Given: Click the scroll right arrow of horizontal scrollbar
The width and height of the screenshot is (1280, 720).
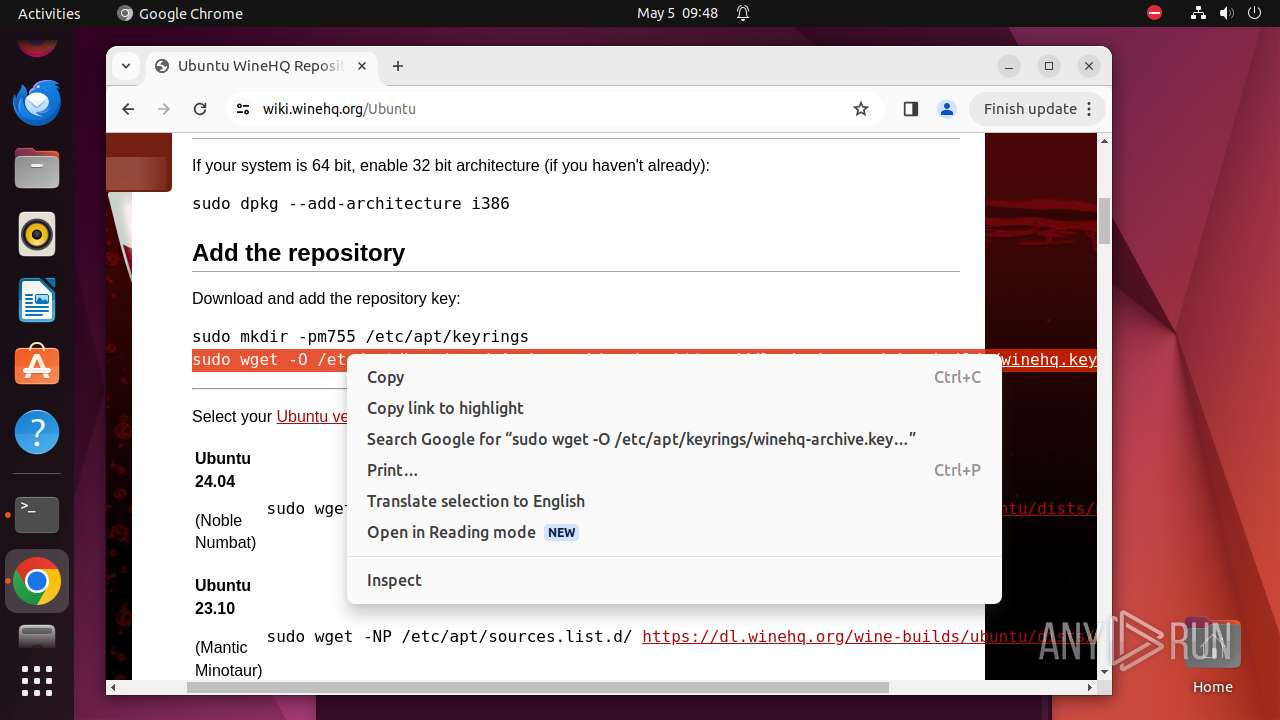Looking at the screenshot, I should [1091, 687].
